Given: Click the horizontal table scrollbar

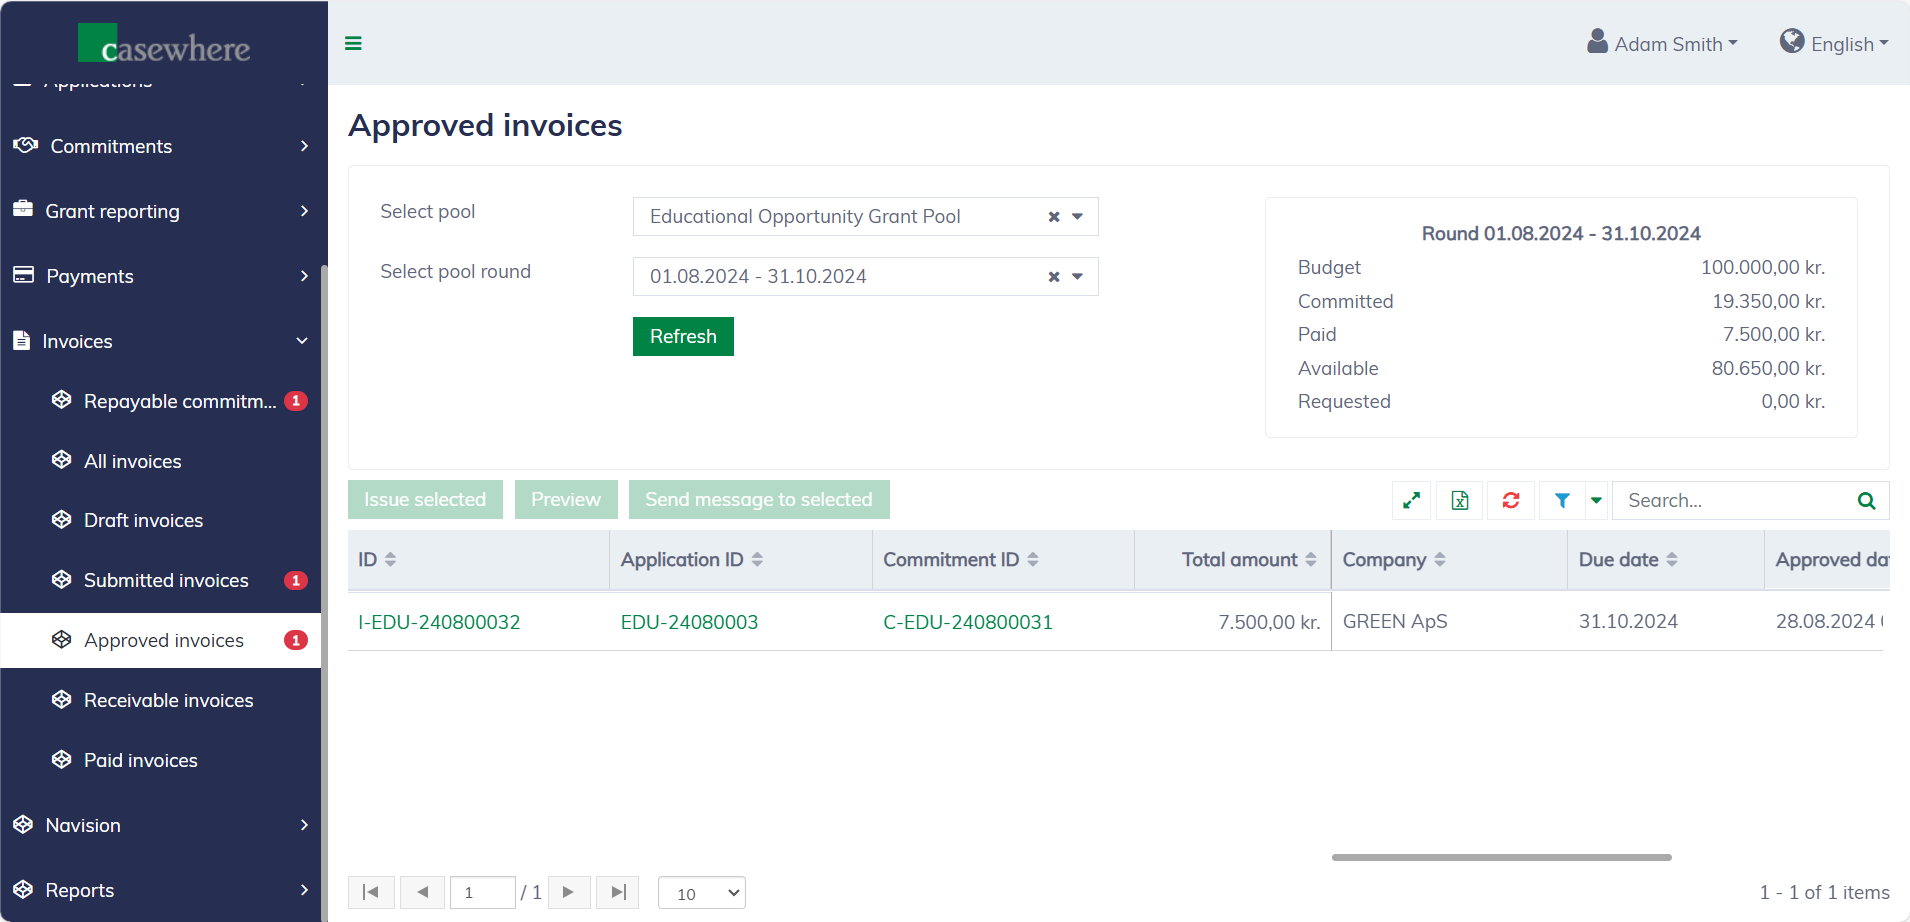Looking at the screenshot, I should [1501, 857].
